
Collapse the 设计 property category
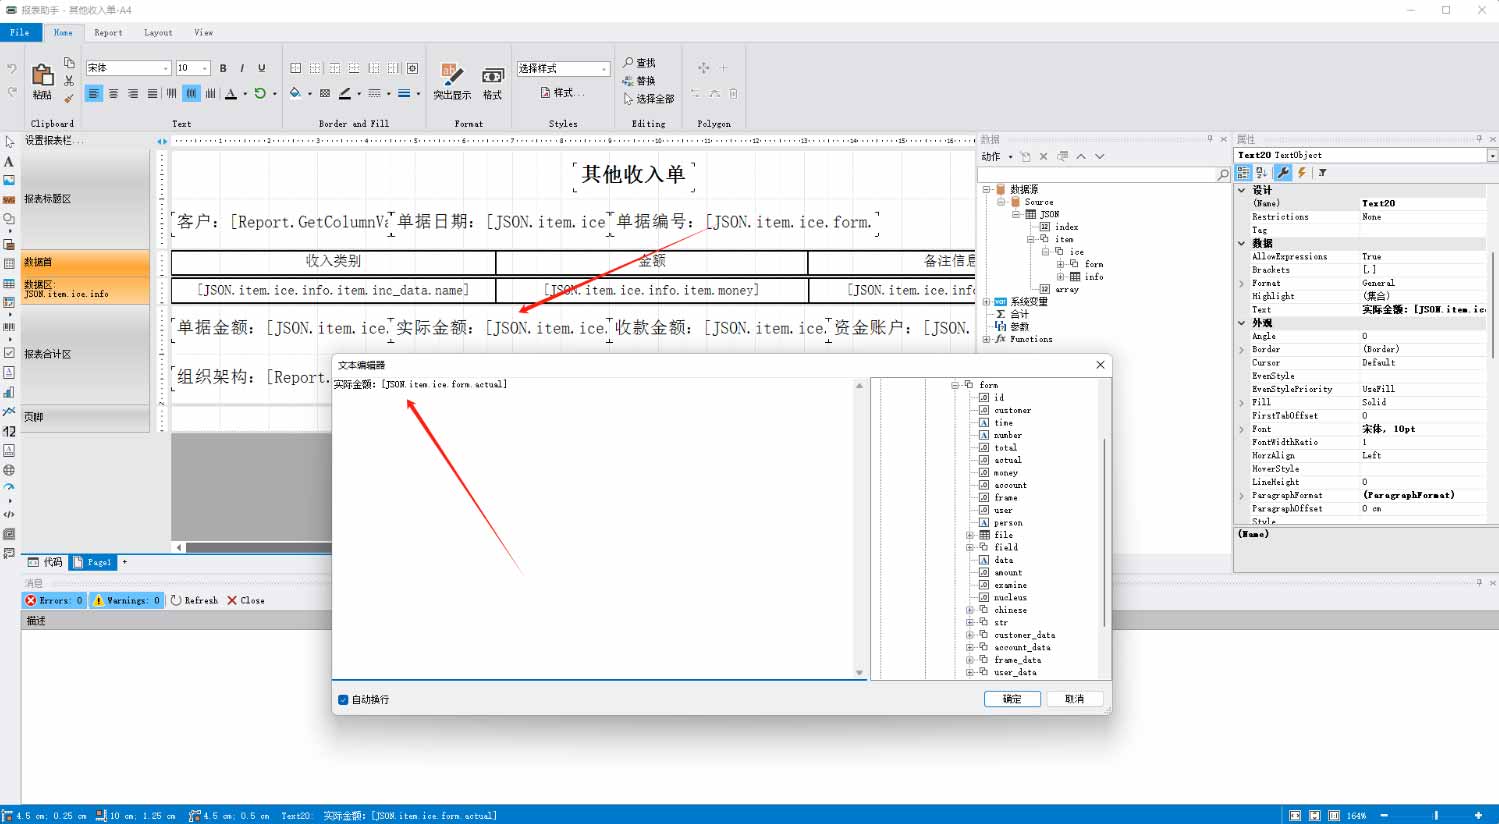point(1243,190)
